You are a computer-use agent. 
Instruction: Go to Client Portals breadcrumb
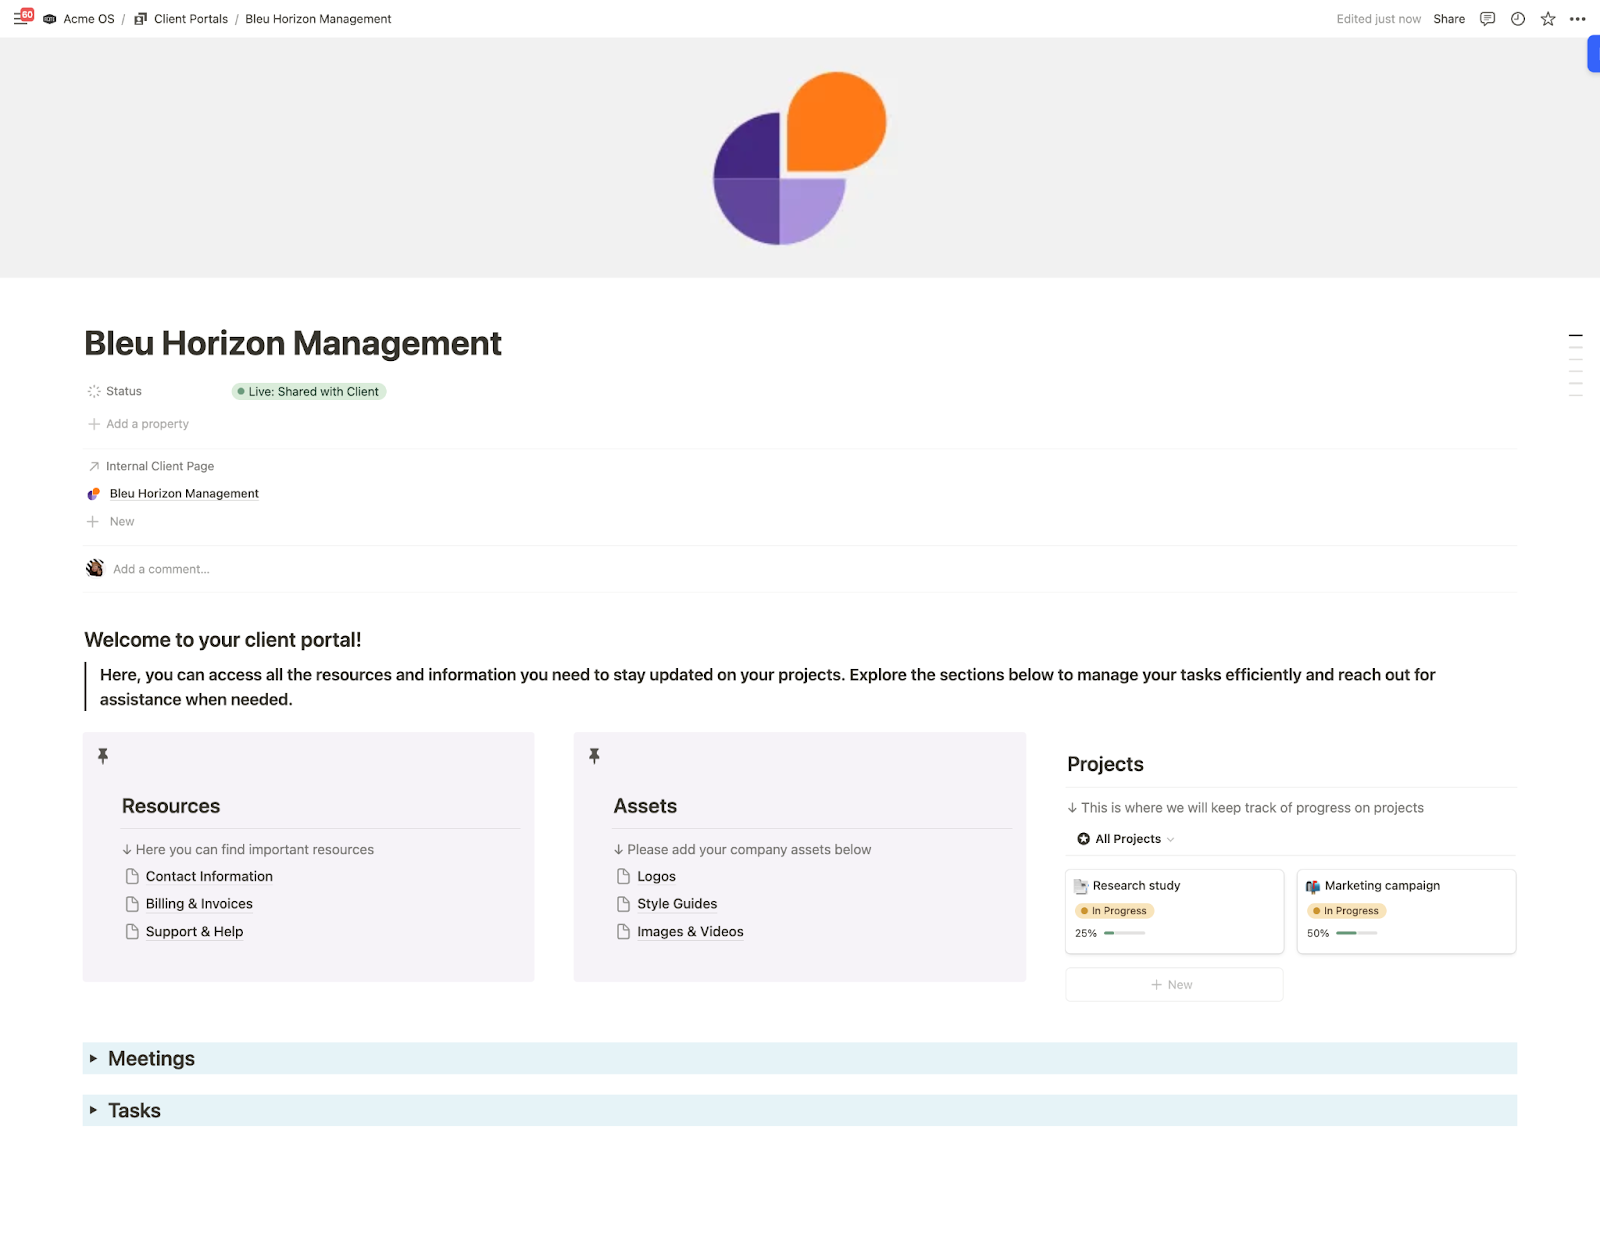pyautogui.click(x=191, y=19)
